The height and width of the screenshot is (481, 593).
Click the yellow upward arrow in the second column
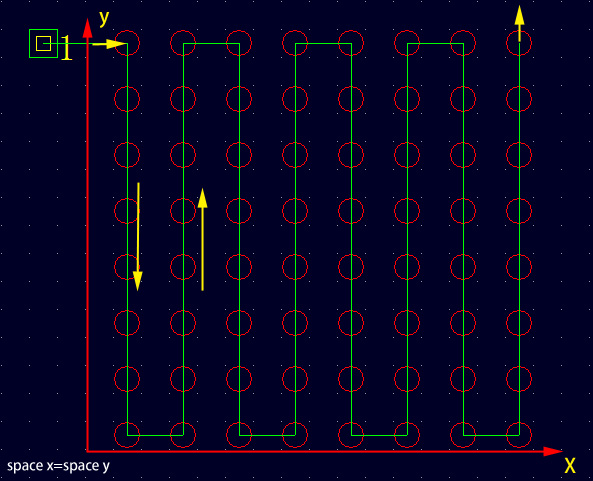tap(203, 239)
